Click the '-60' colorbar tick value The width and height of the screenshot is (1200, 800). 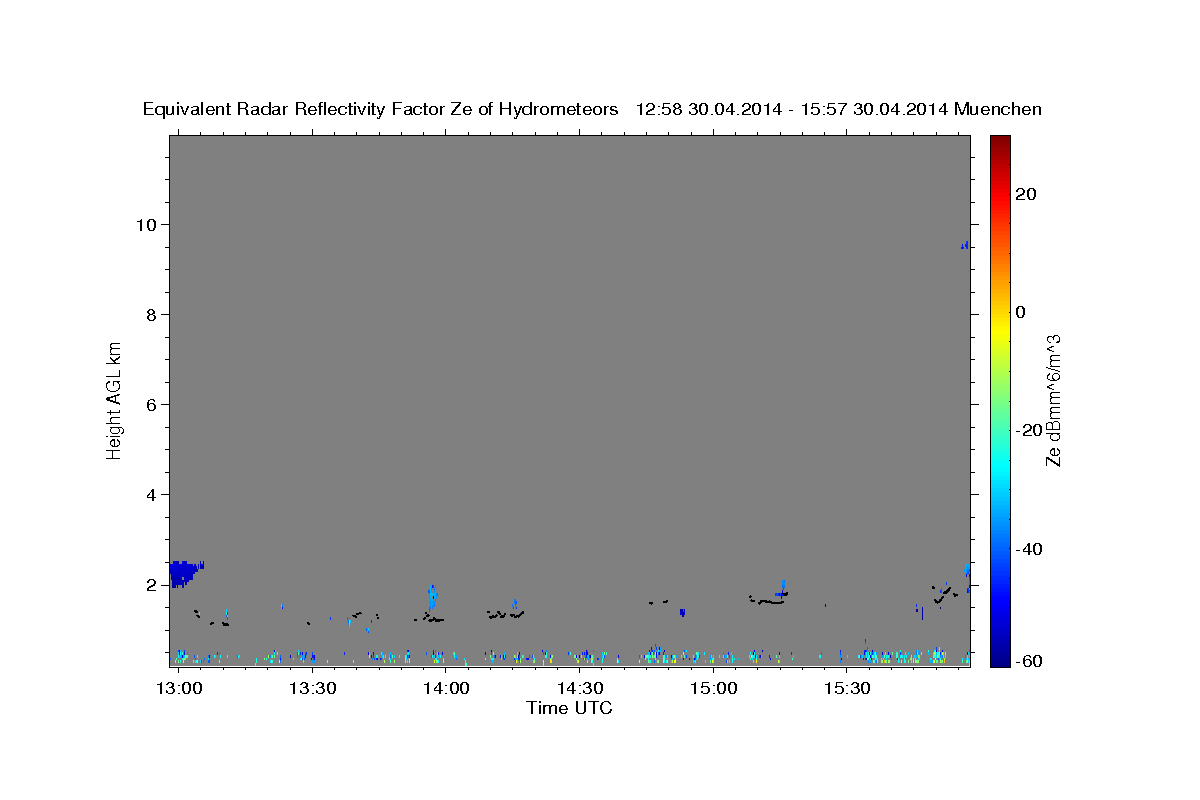point(1028,661)
